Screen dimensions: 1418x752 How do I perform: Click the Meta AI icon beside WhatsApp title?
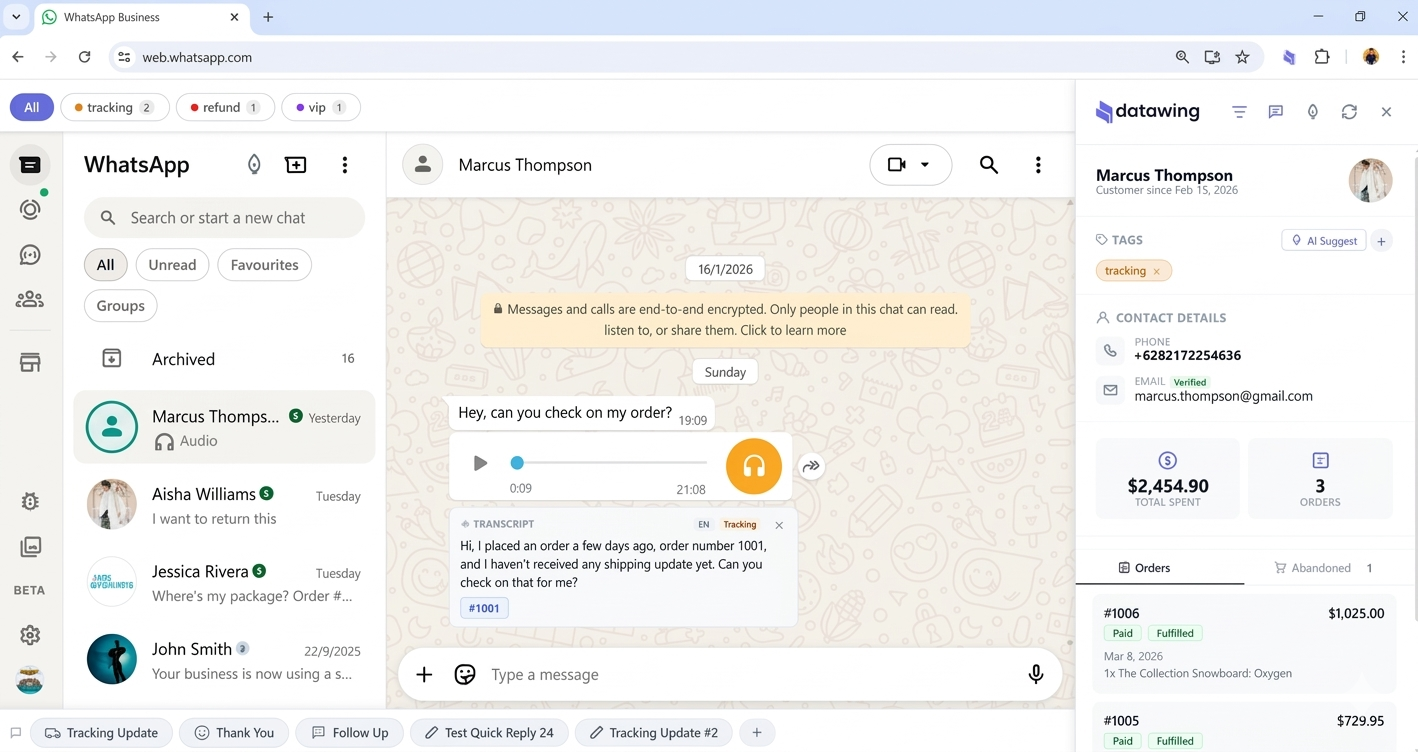[254, 165]
